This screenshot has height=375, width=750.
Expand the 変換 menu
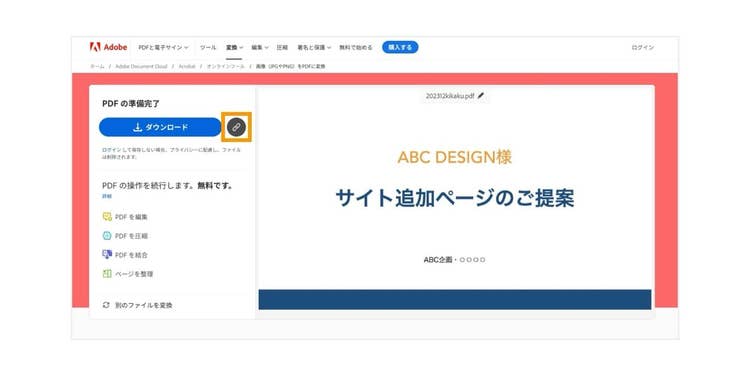coord(234,47)
